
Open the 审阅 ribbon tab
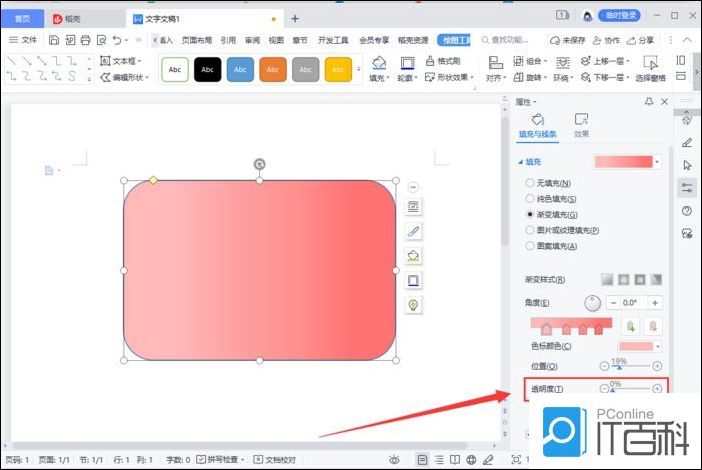pyautogui.click(x=253, y=40)
